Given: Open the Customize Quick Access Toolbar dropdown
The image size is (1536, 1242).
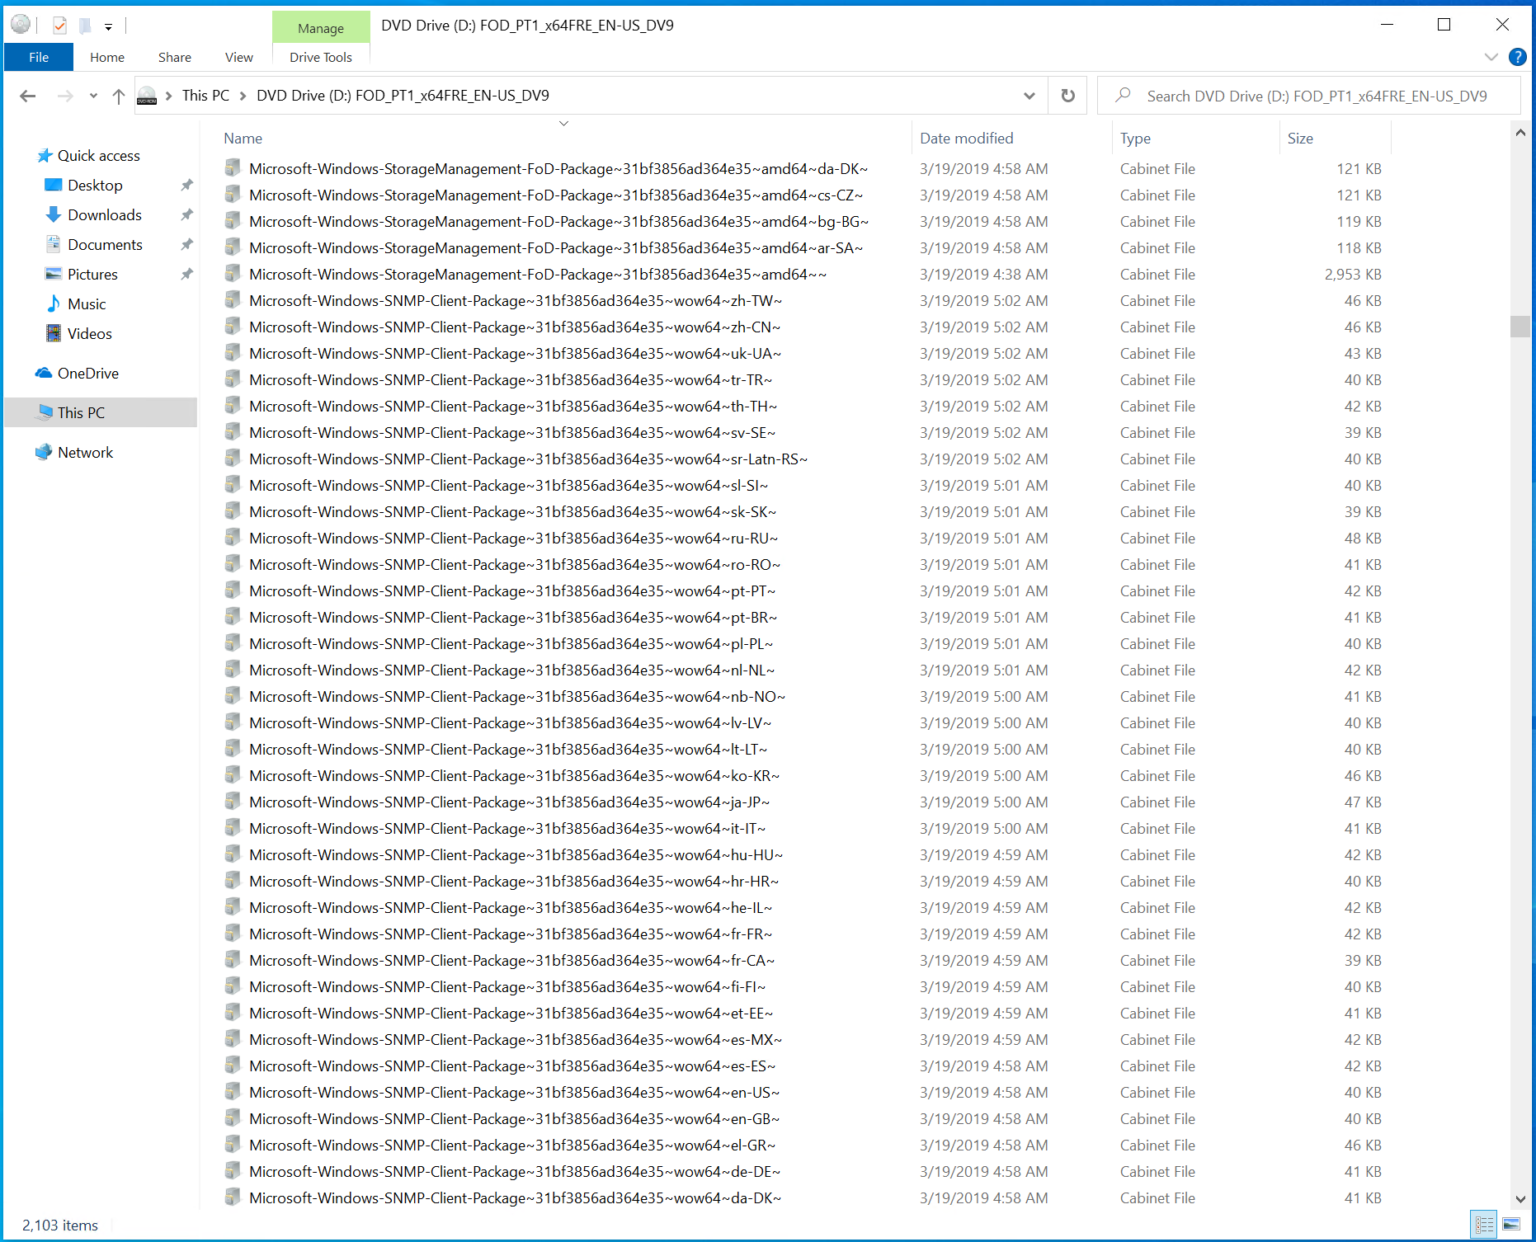Looking at the screenshot, I should click(107, 25).
